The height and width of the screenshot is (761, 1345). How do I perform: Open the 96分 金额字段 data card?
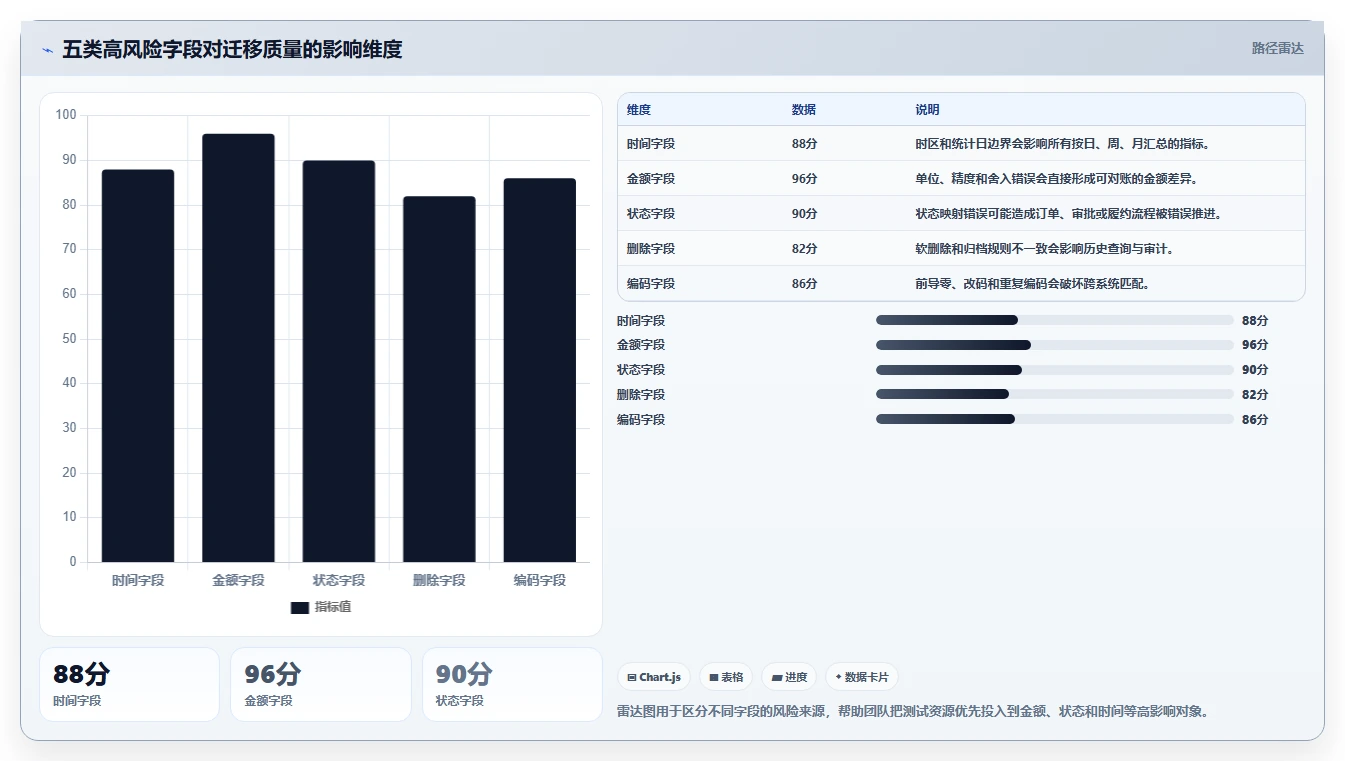point(321,684)
